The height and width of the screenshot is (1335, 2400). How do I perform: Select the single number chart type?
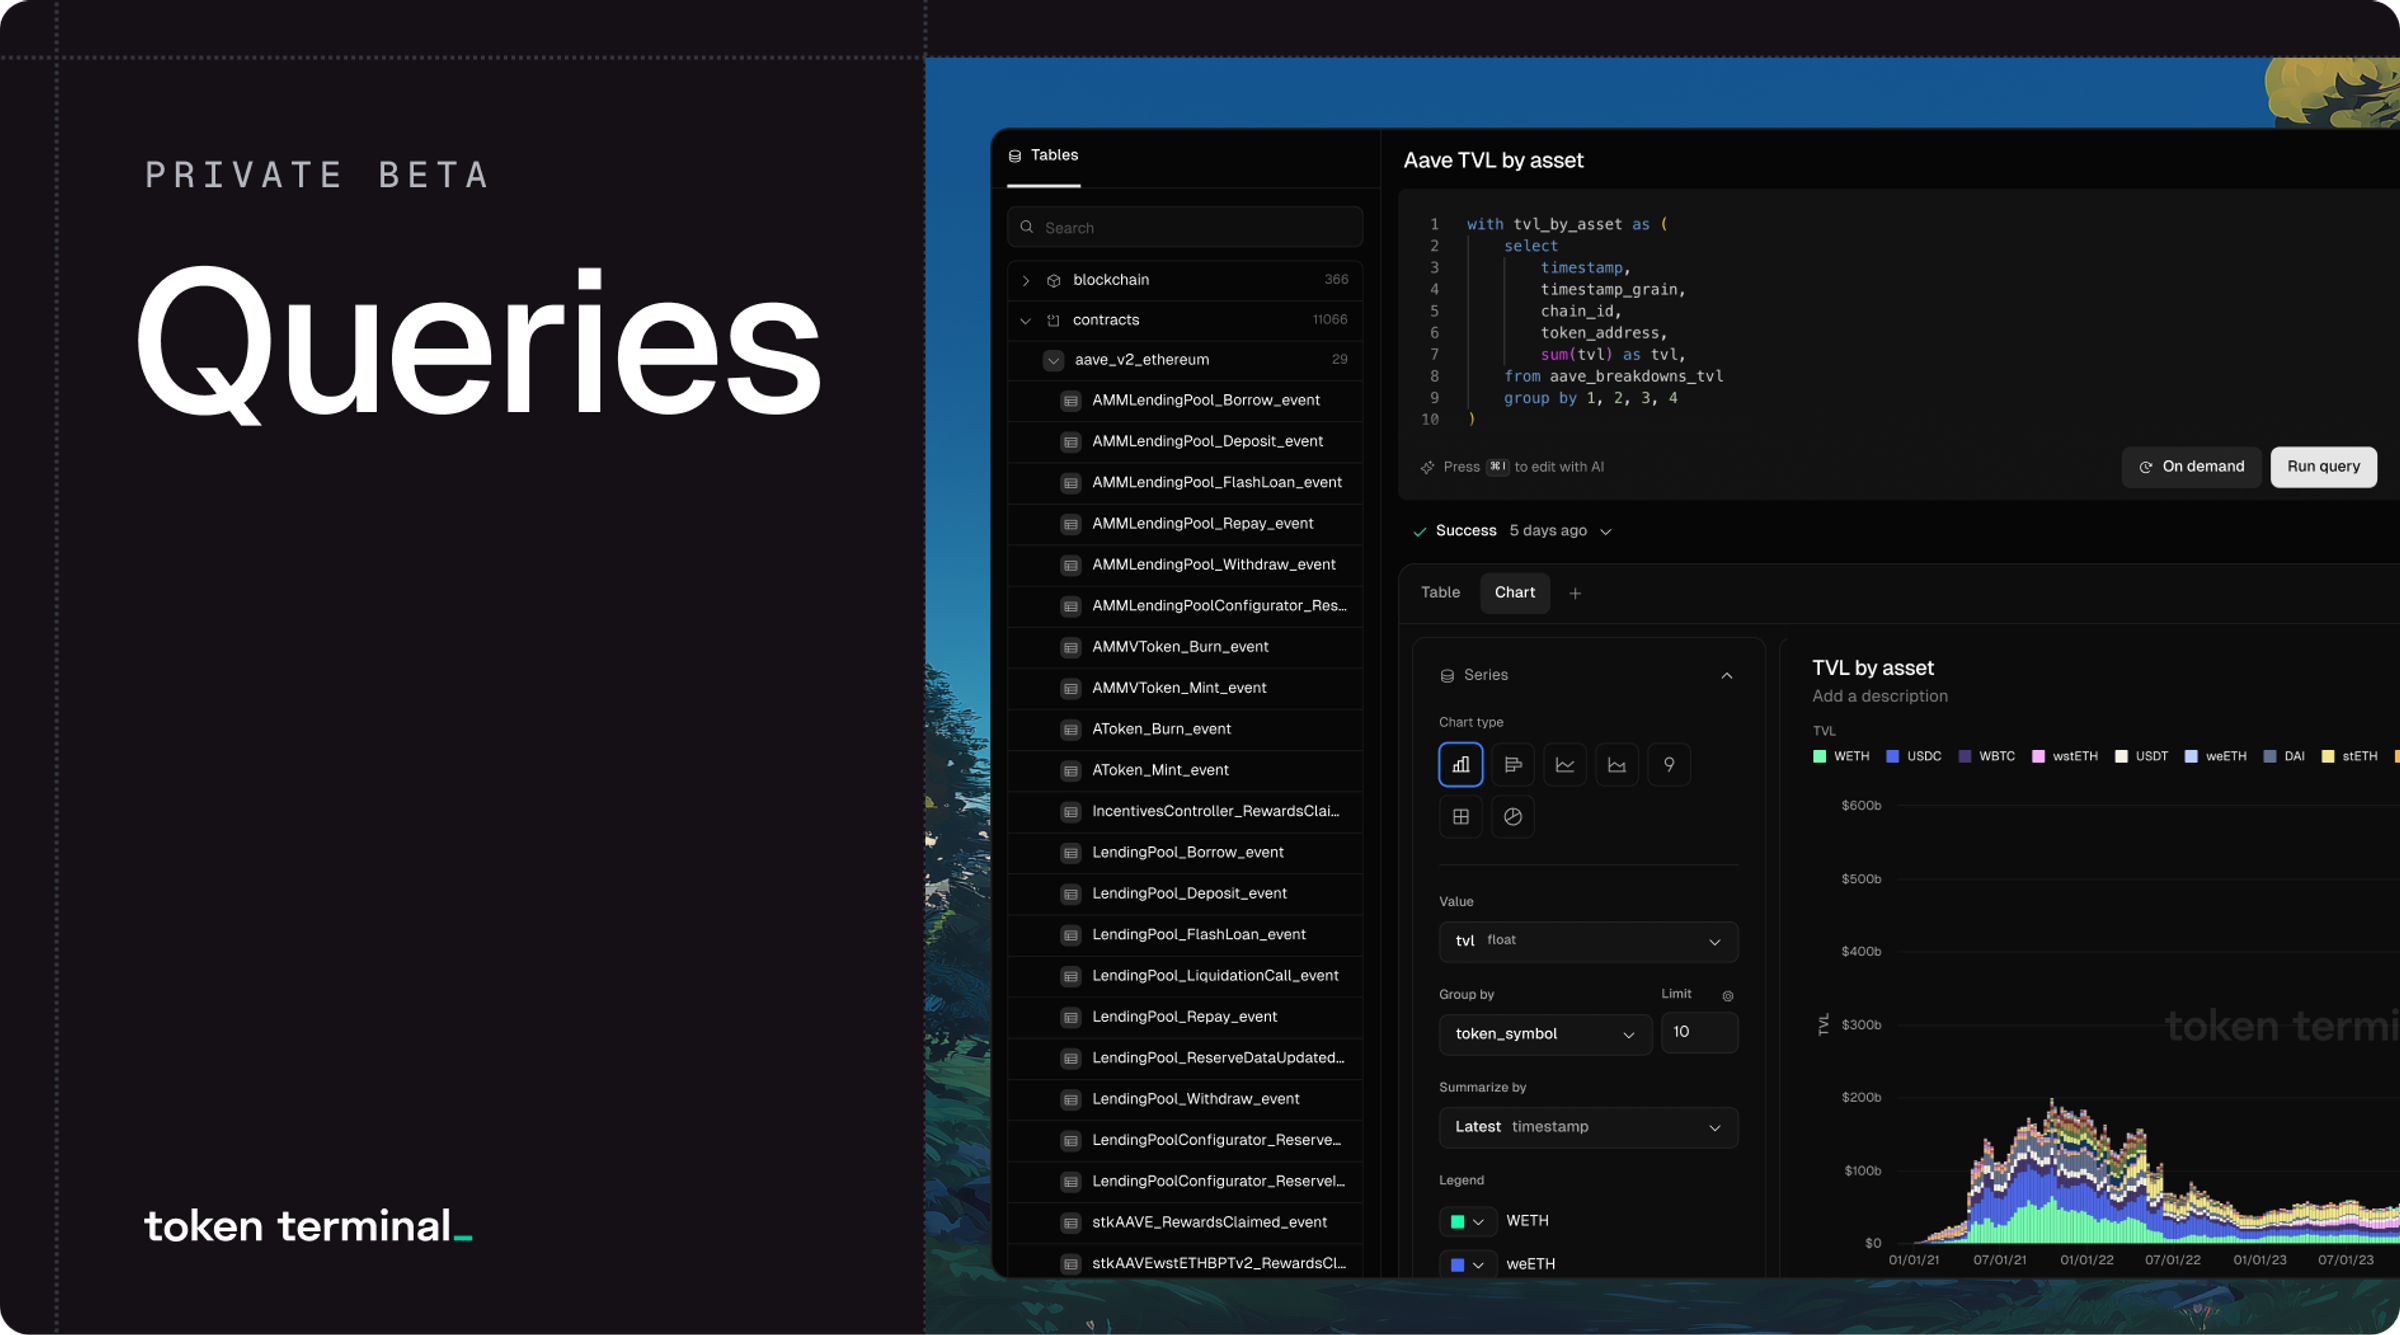pyautogui.click(x=1668, y=765)
